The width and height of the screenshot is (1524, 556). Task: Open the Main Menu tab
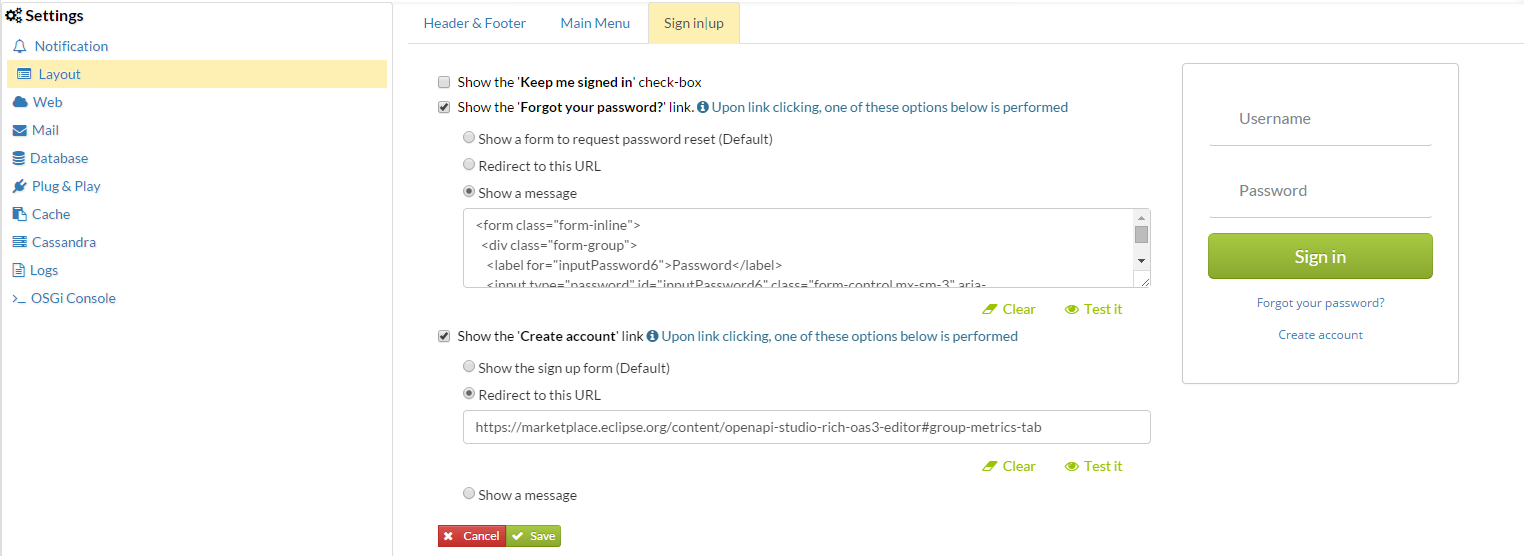point(595,23)
